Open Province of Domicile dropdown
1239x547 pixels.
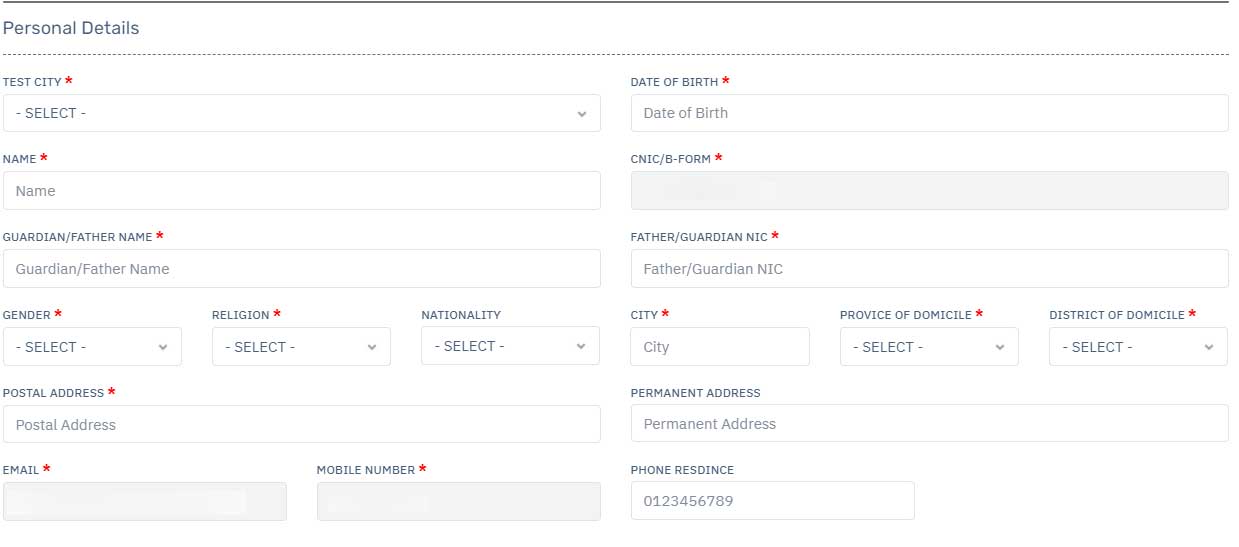click(929, 347)
